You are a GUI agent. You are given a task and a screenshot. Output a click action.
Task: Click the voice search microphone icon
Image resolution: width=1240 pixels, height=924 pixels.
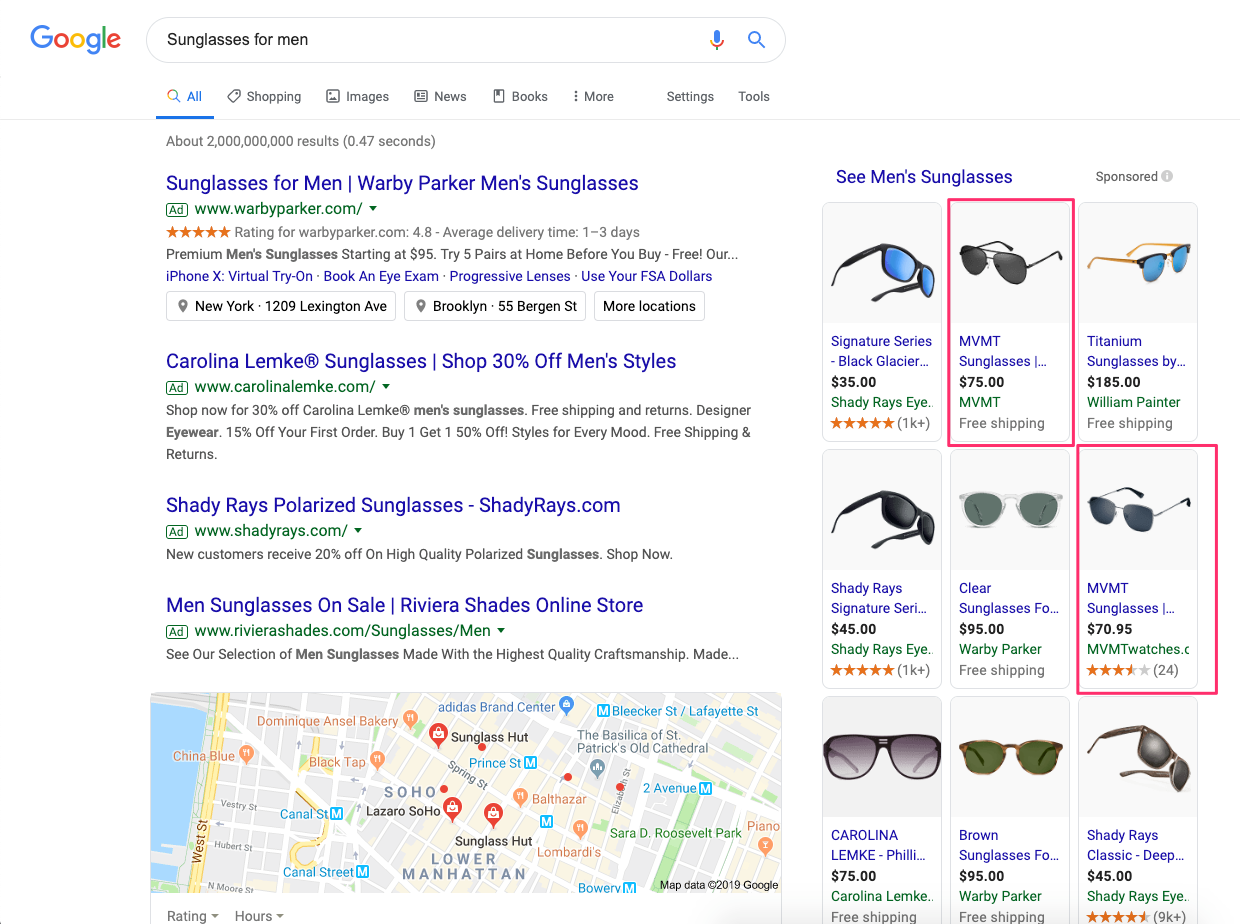click(716, 40)
